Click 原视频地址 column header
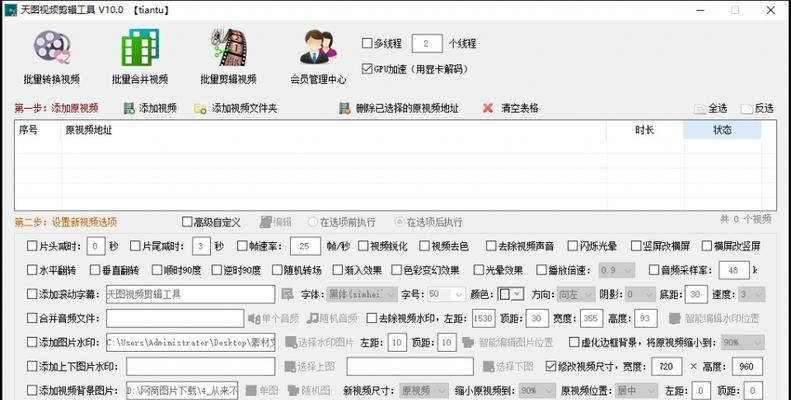791x400 pixels. tap(333, 130)
